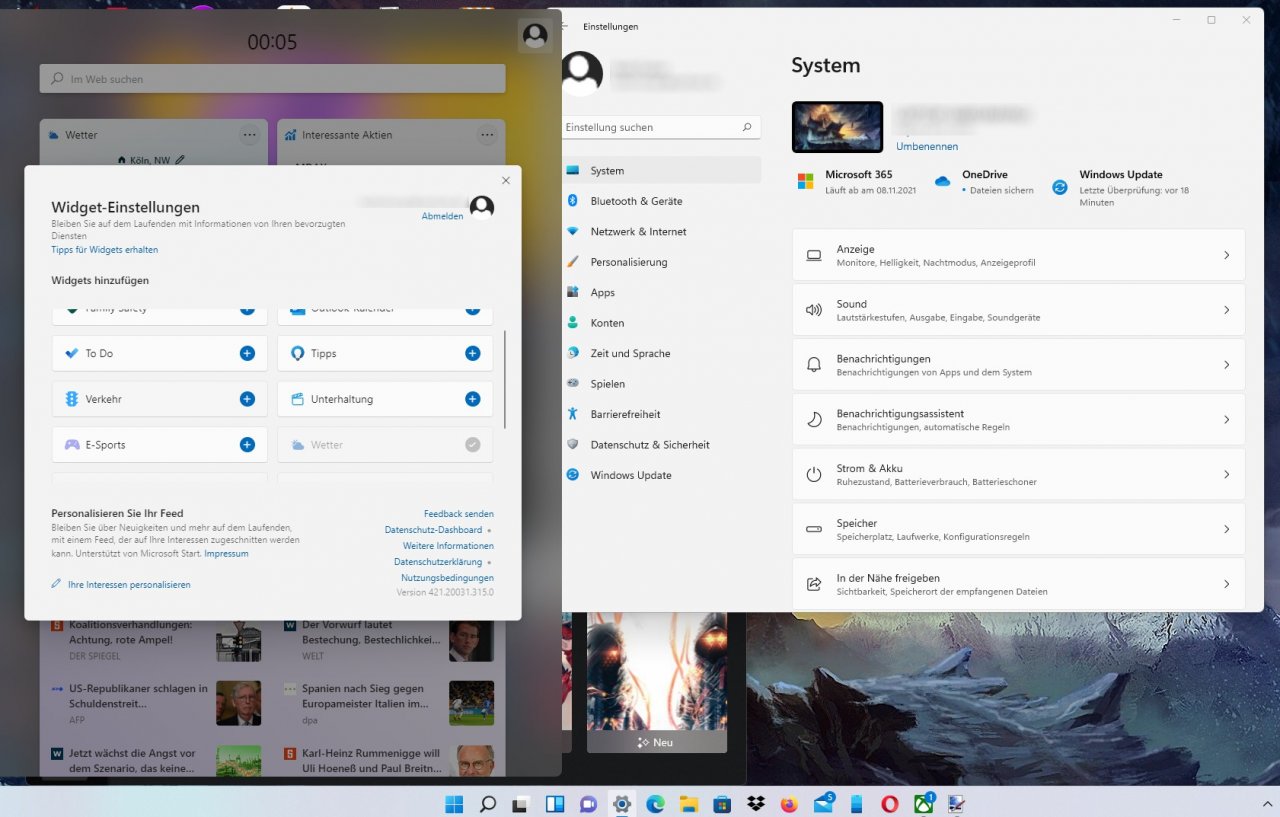Open the Apps section in the sidebar

(661, 292)
